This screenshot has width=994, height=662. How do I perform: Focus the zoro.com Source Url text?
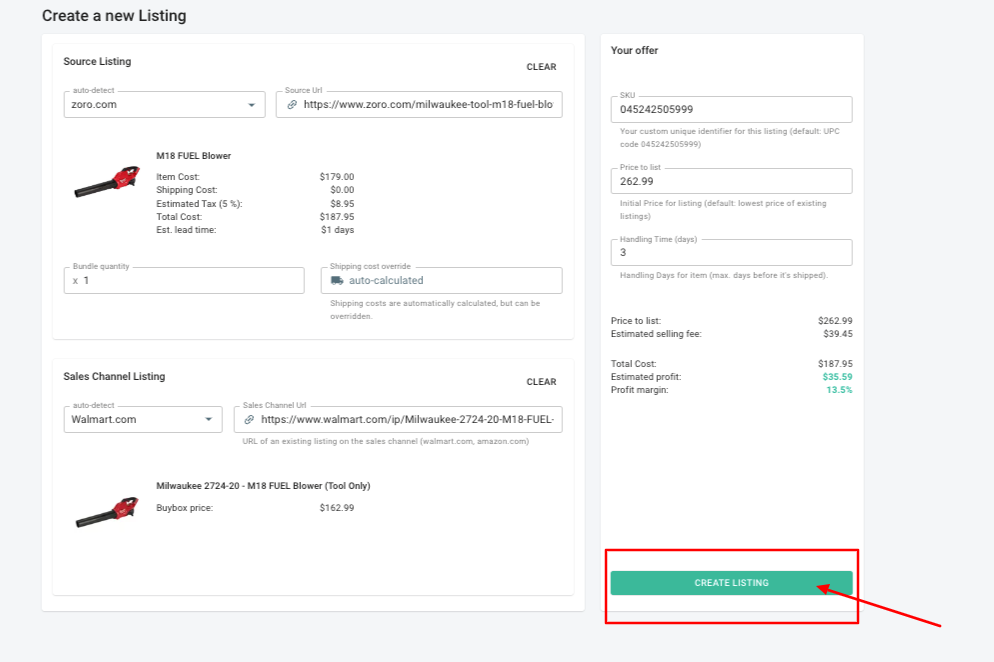pos(432,104)
